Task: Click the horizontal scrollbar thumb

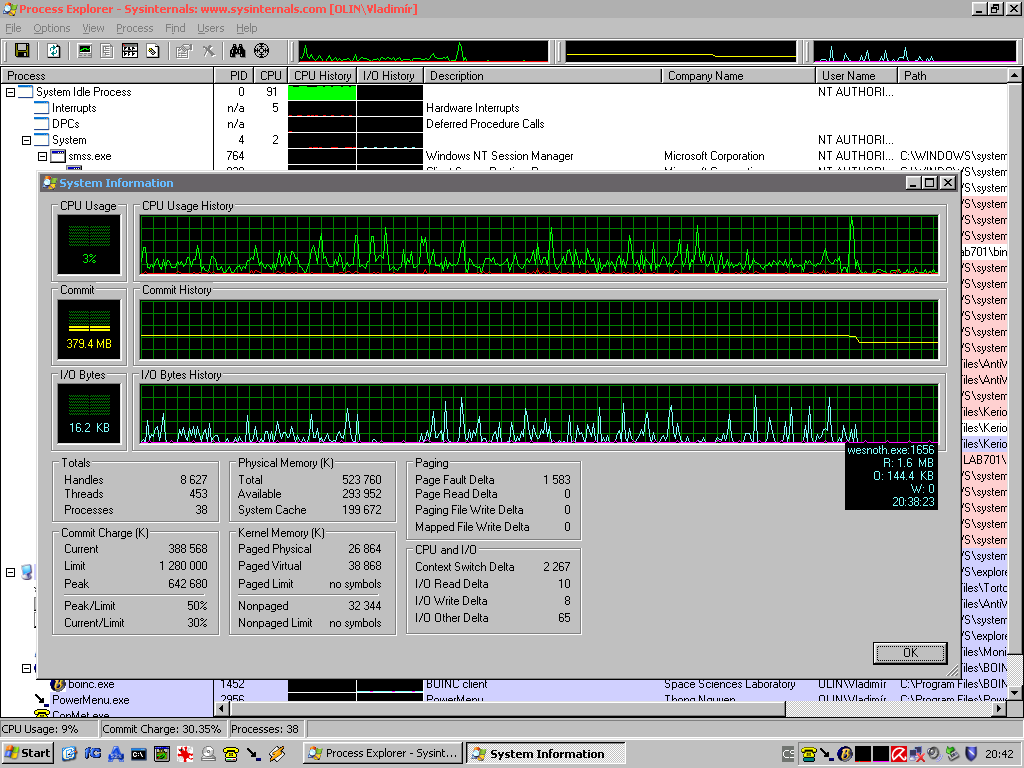Action: [x=507, y=709]
